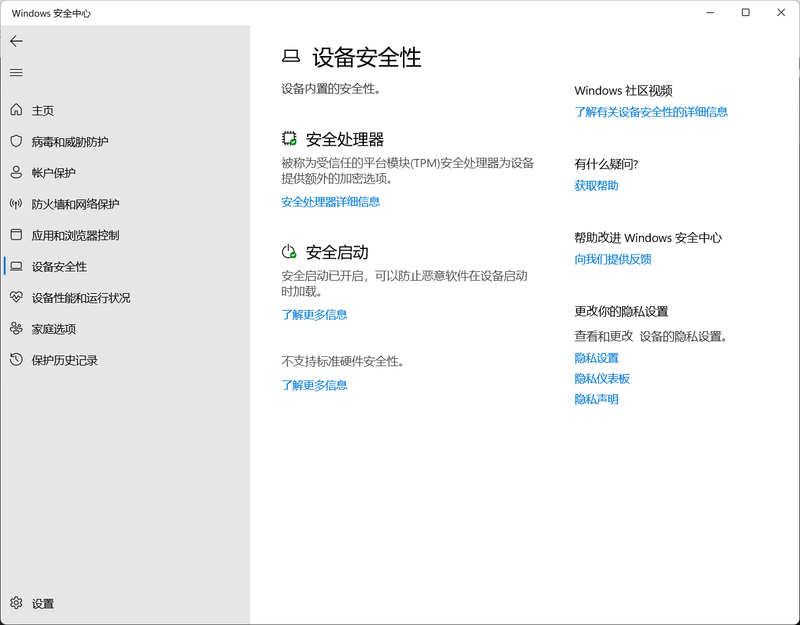Click the shield icon for 病毒和威胁防护
800x625 pixels.
pos(16,141)
